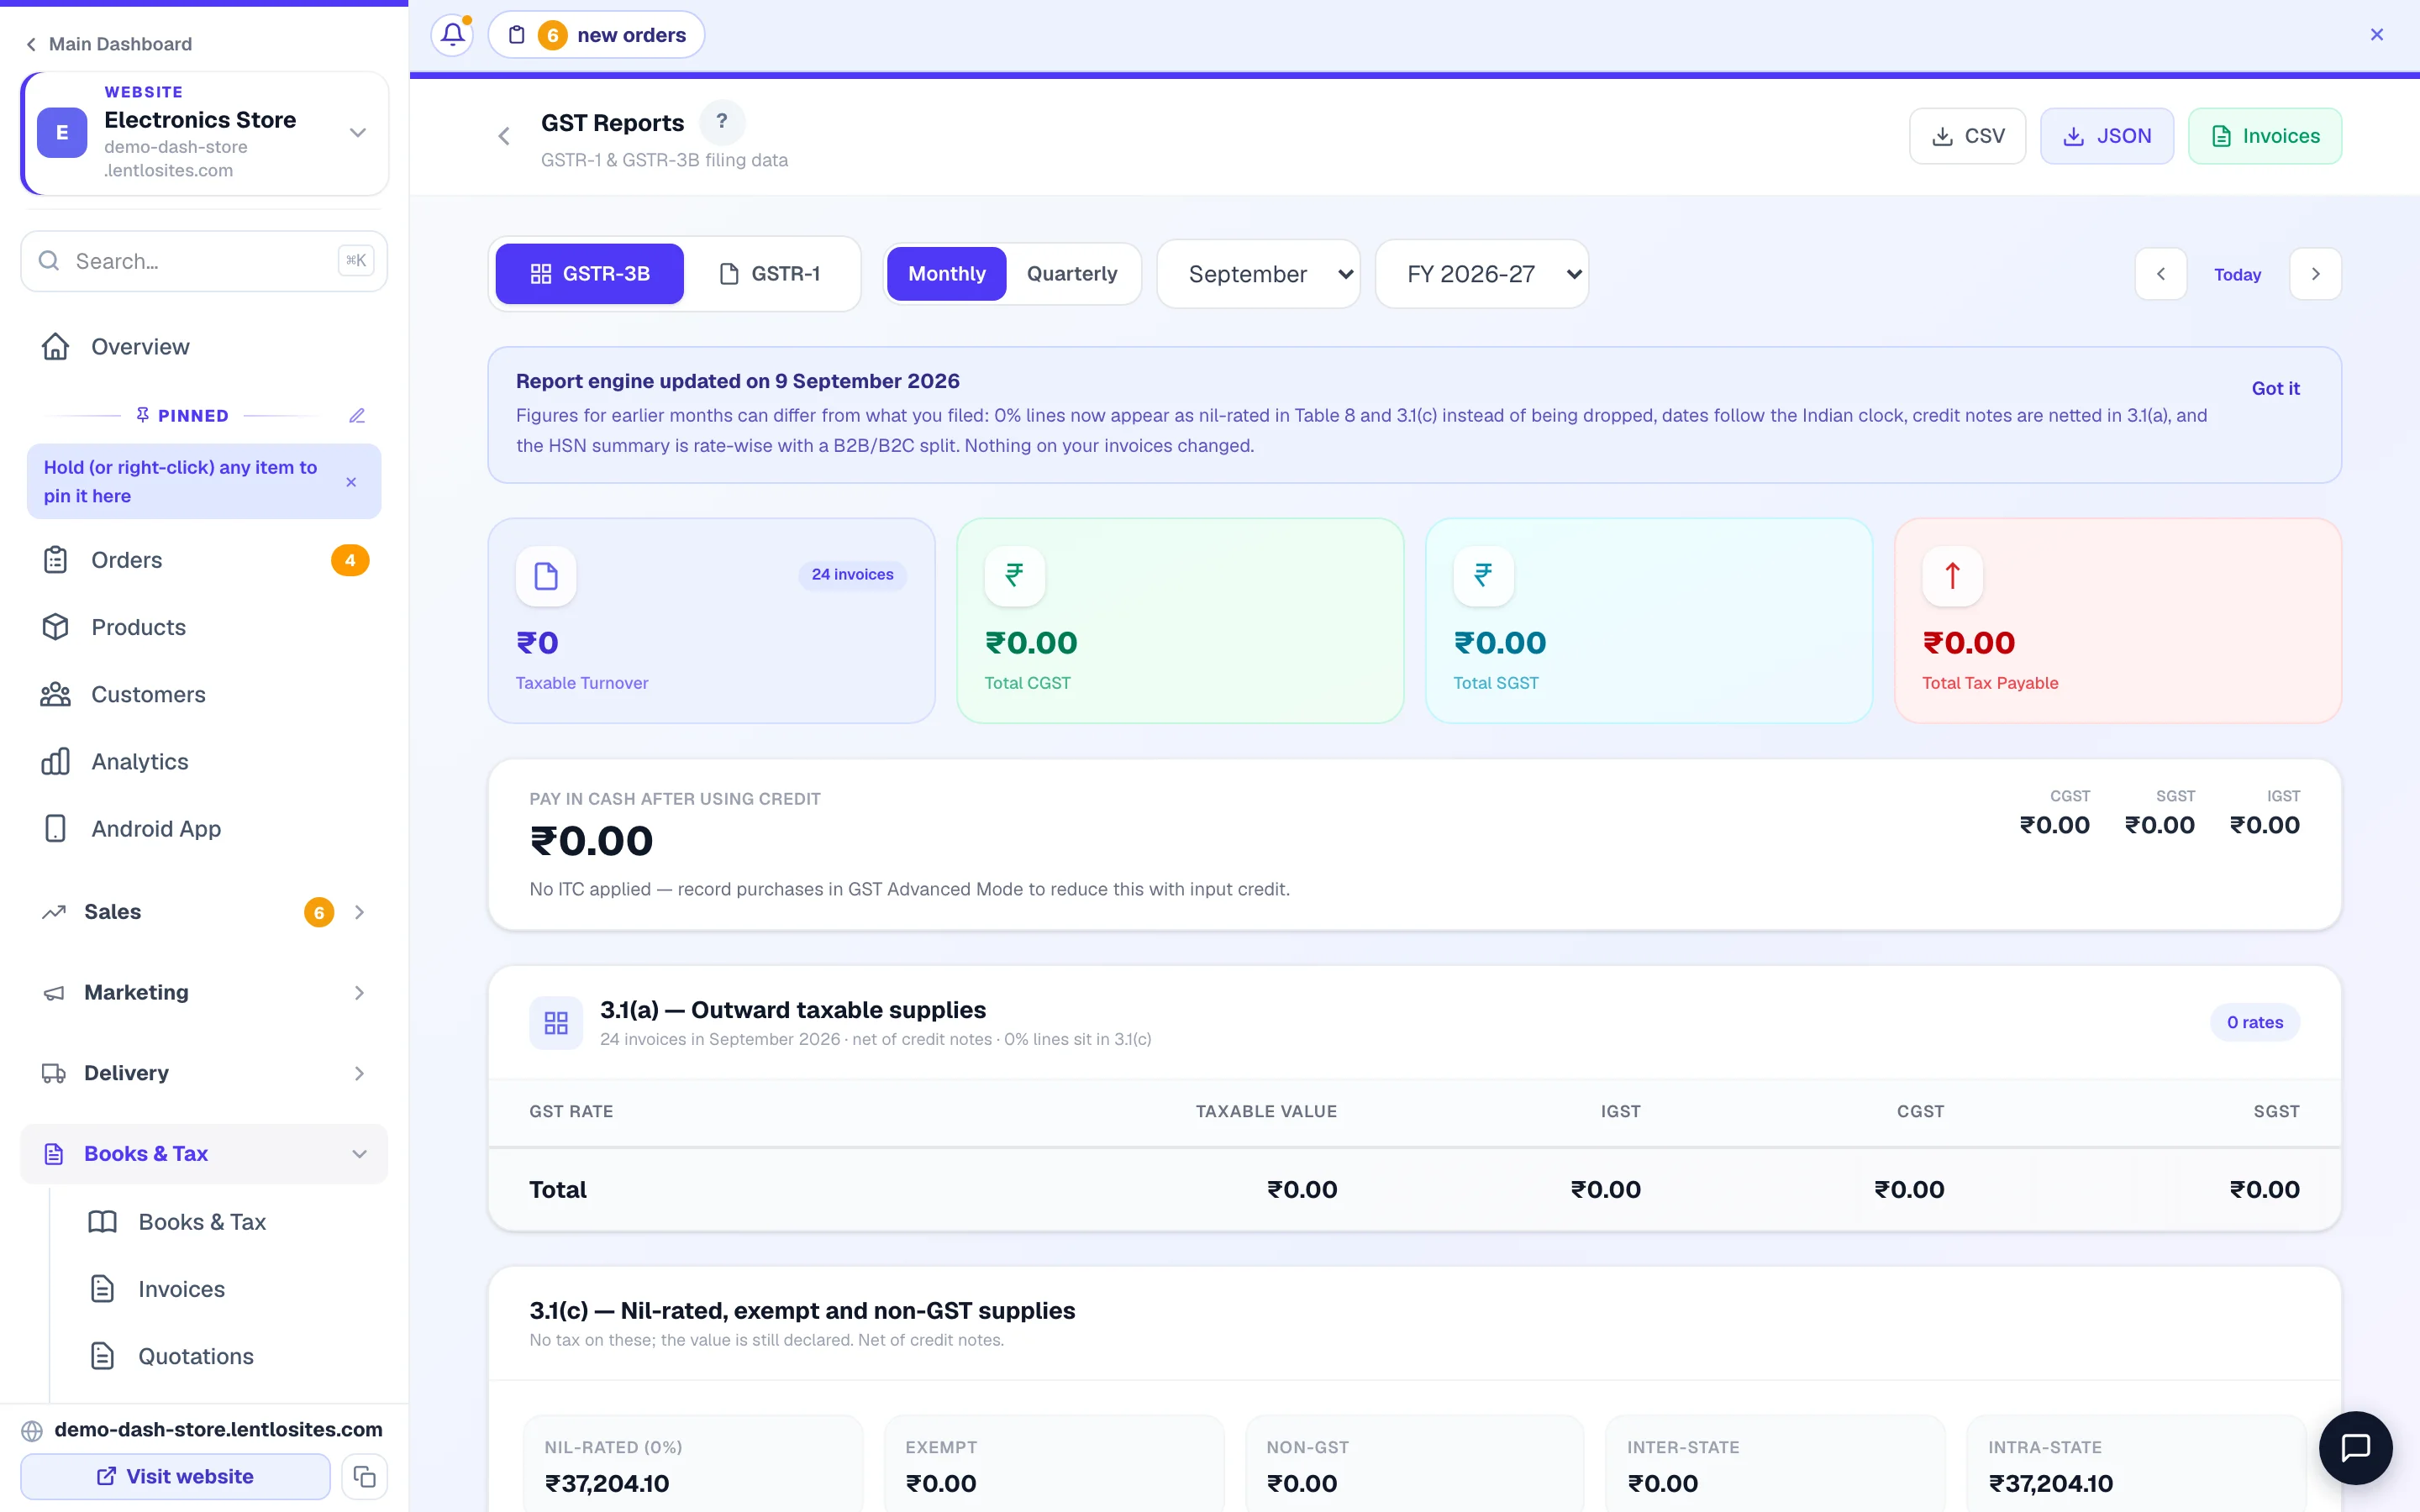Click the rupee icon on Total CGST card

coord(1015,576)
